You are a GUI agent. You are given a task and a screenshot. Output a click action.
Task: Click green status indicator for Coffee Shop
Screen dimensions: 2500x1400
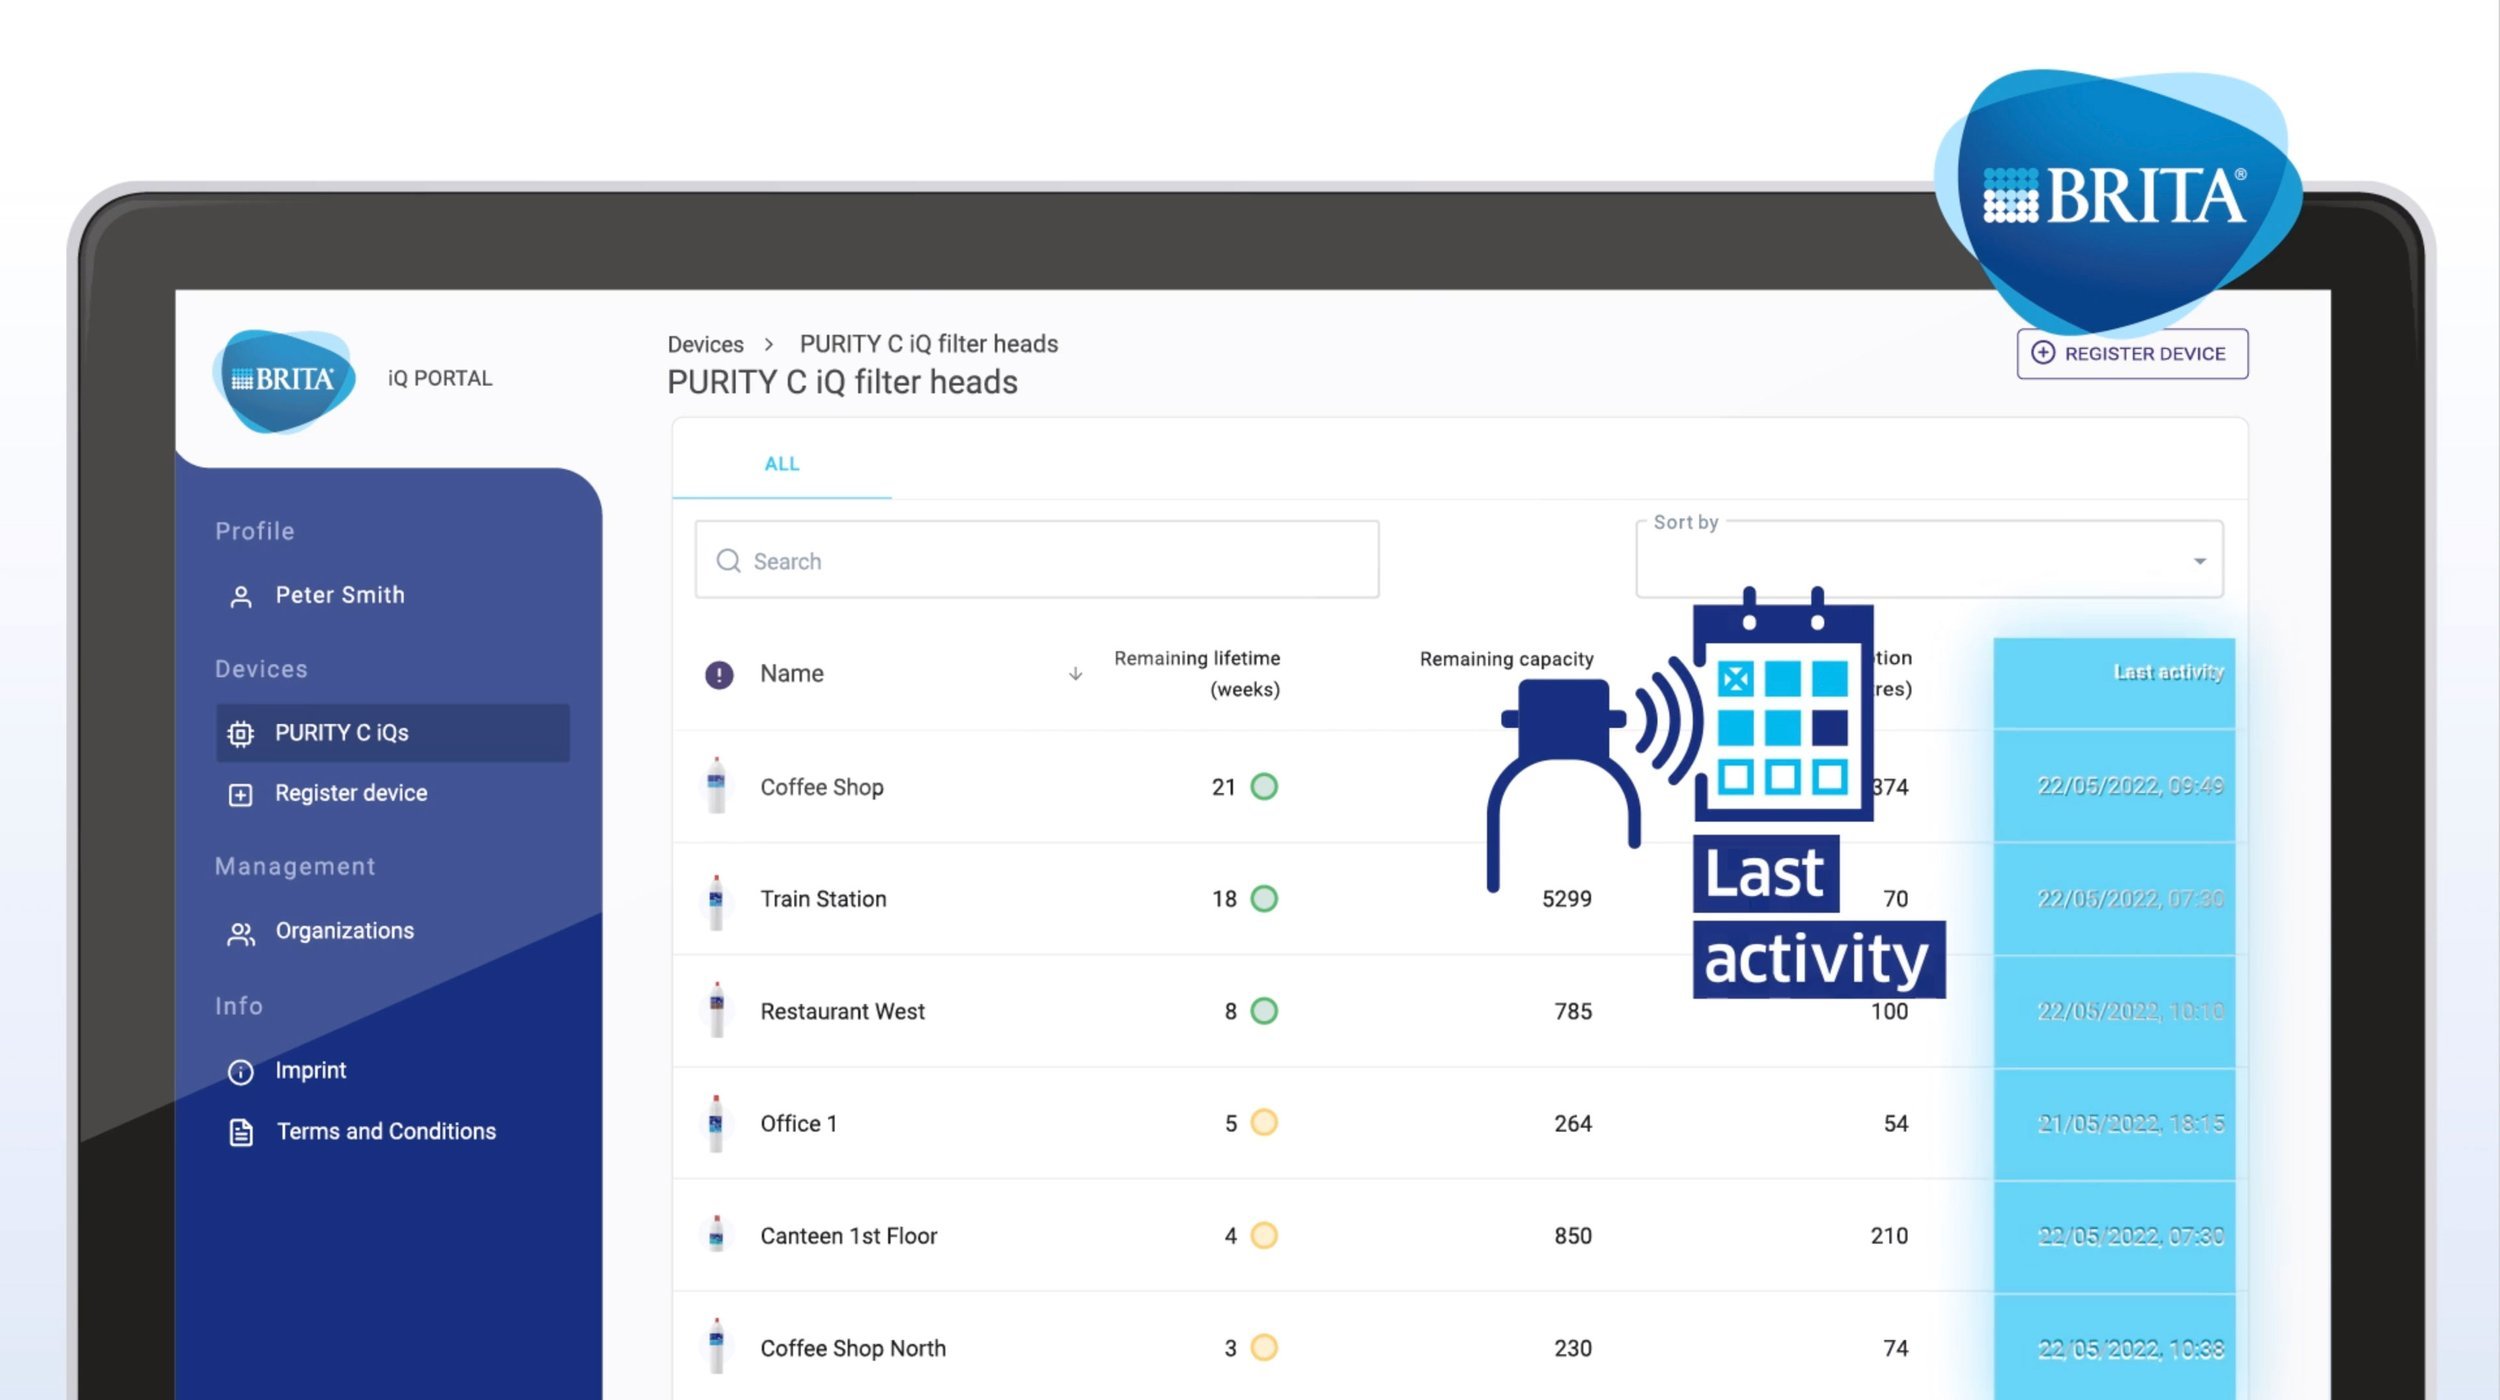pyautogui.click(x=1264, y=786)
